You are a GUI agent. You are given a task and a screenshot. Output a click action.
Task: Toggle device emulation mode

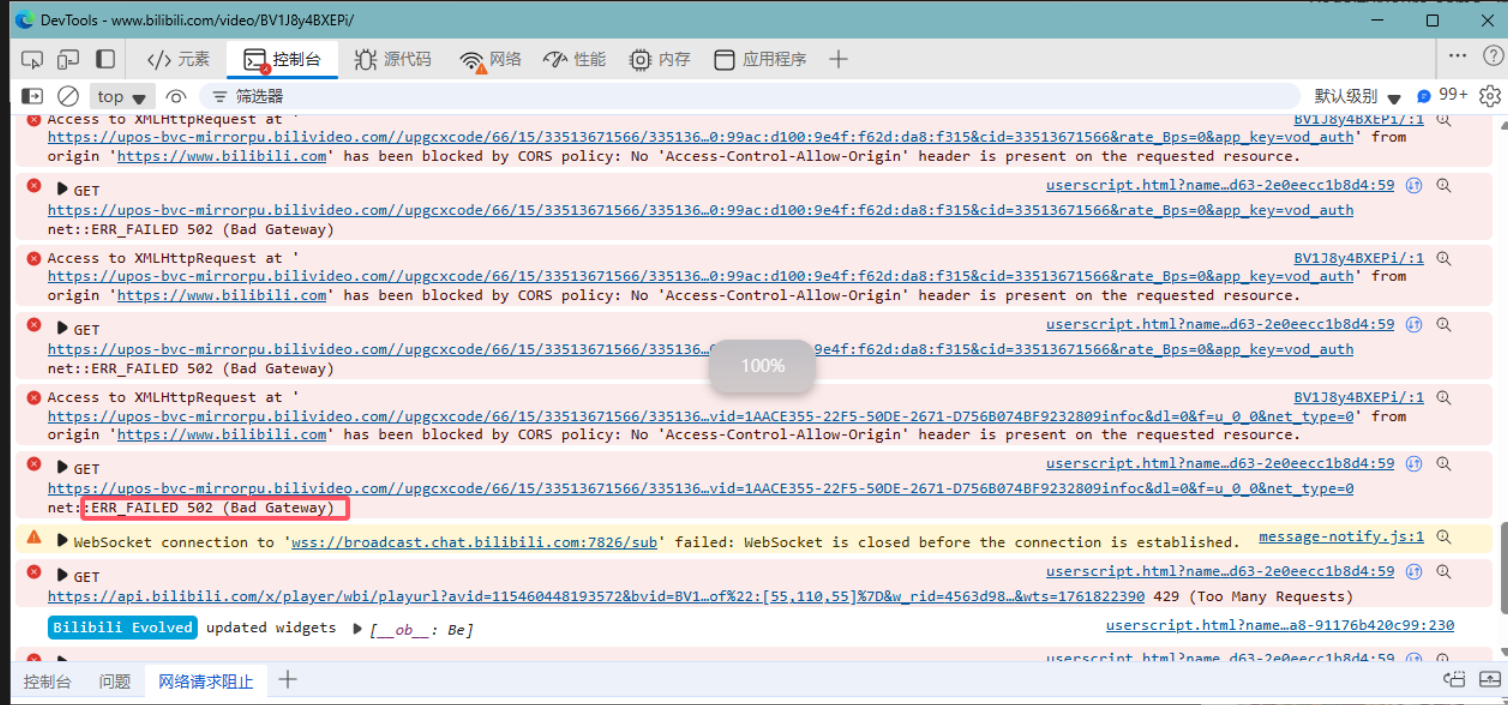pyautogui.click(x=68, y=60)
